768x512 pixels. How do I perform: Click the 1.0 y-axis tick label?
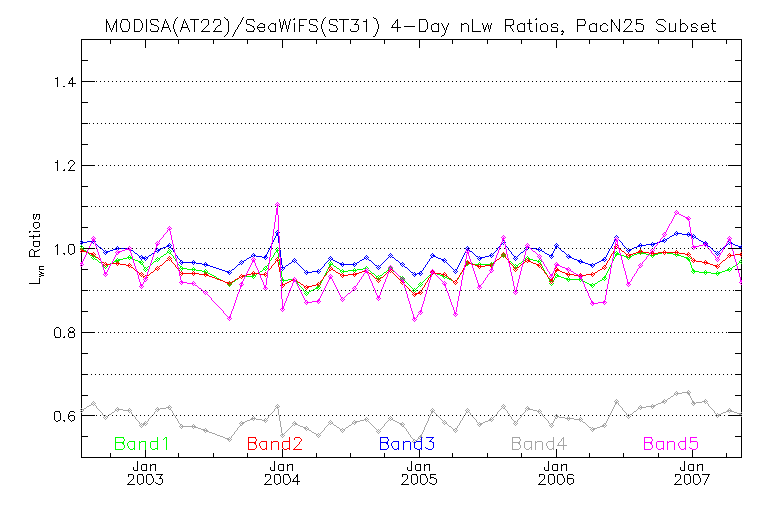coord(65,249)
